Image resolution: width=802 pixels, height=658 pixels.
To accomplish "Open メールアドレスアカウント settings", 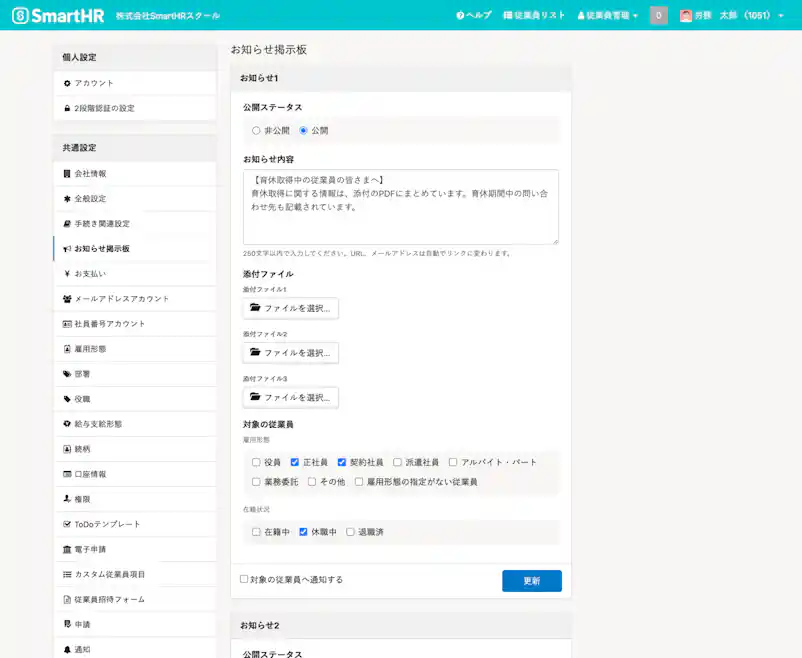I will 122,298.
